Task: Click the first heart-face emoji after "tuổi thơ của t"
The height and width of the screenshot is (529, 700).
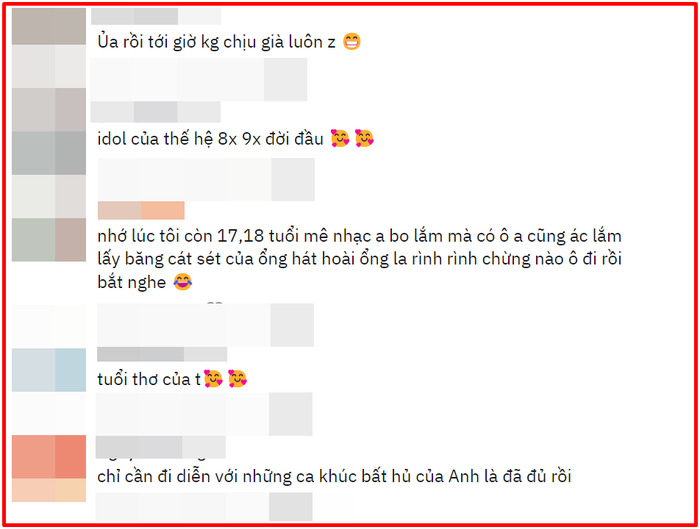Action: coord(213,379)
